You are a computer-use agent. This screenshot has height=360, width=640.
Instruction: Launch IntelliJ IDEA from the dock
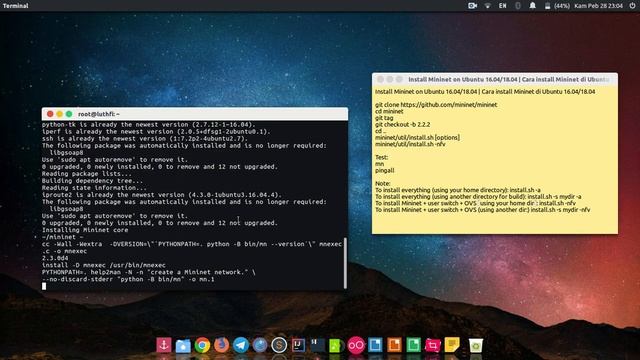click(298, 345)
